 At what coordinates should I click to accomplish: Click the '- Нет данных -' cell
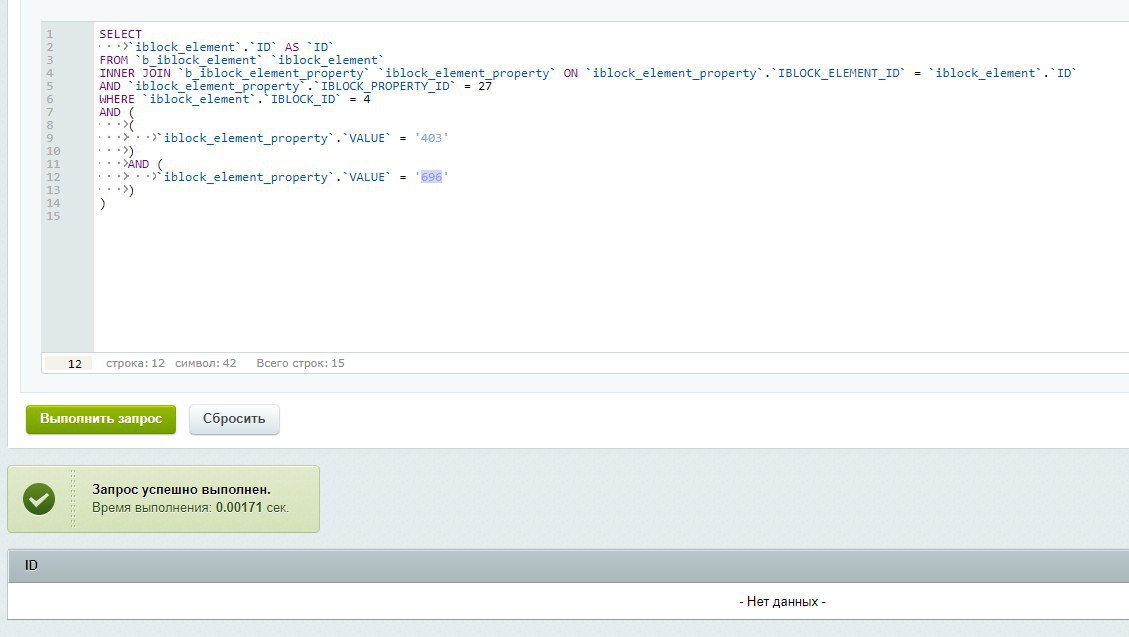coord(782,602)
